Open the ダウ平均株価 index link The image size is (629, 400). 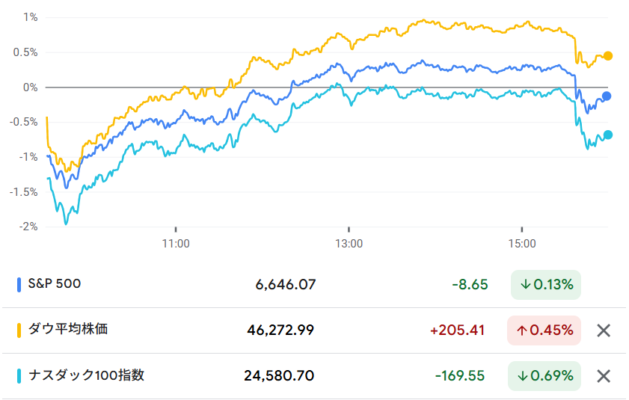click(85, 330)
